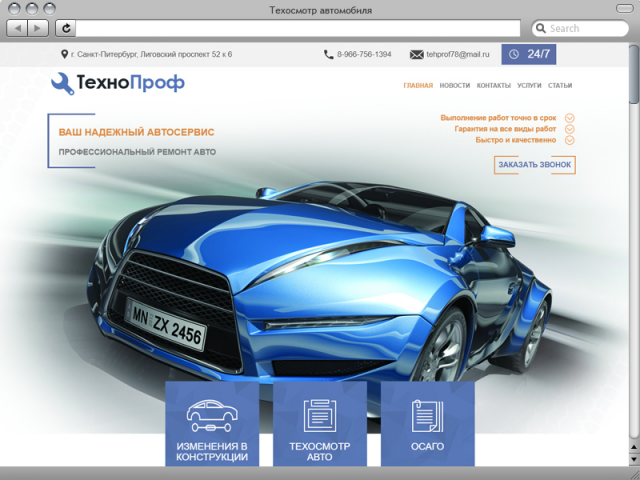The width and height of the screenshot is (640, 480).
Task: Click the wrench logo icon
Action: 62,84
